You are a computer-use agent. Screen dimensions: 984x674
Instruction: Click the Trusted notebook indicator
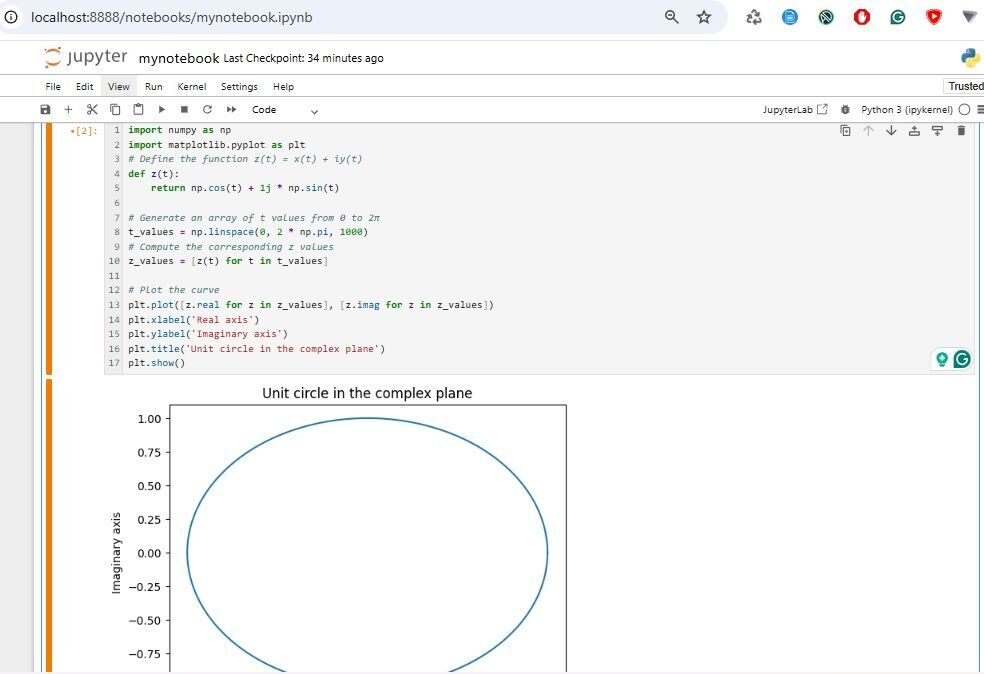965,86
